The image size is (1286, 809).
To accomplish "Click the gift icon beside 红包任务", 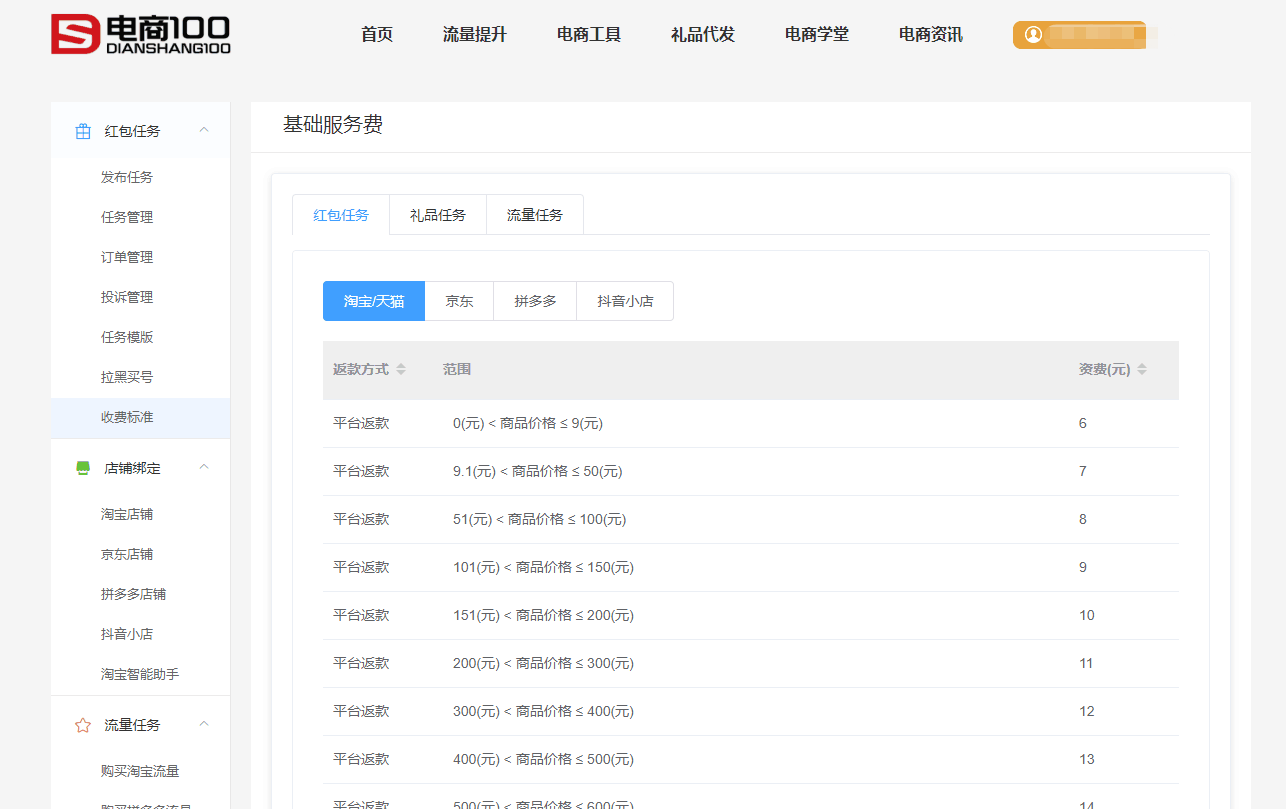I will coord(83,131).
